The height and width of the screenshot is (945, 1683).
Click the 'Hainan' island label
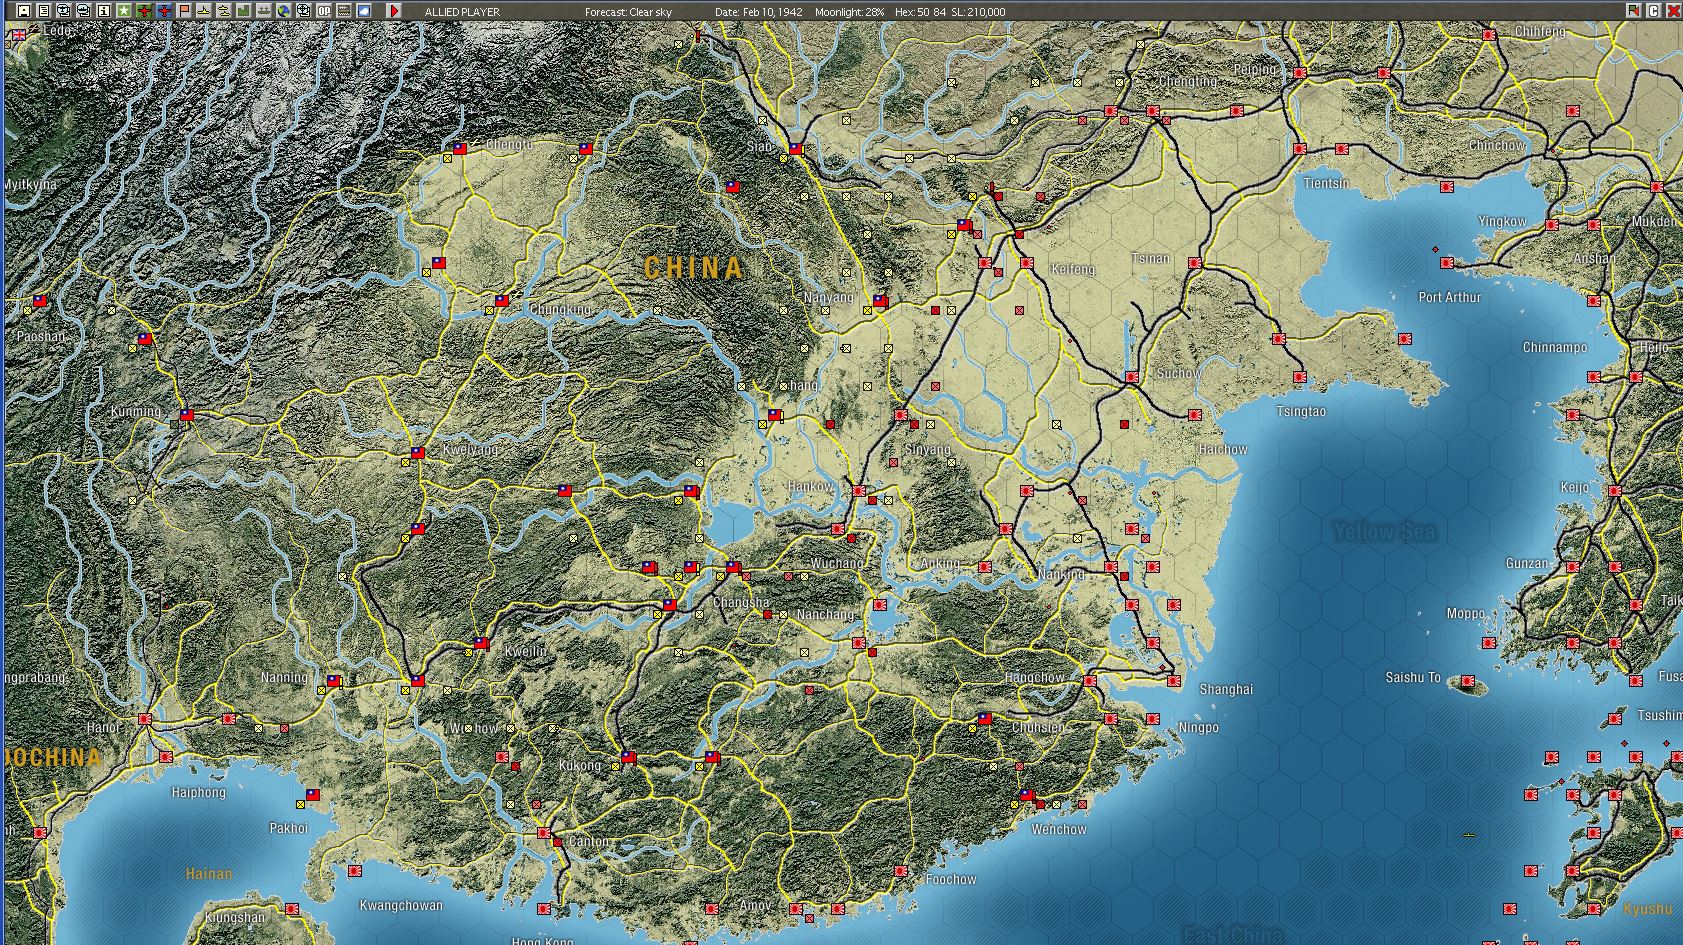coord(209,874)
